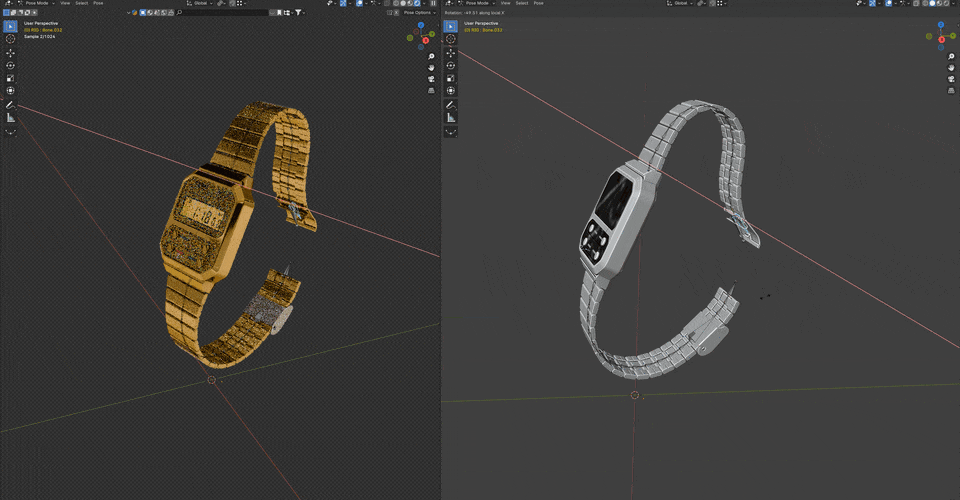
Task: Select the Scale tool in right viewport
Action: [451, 78]
